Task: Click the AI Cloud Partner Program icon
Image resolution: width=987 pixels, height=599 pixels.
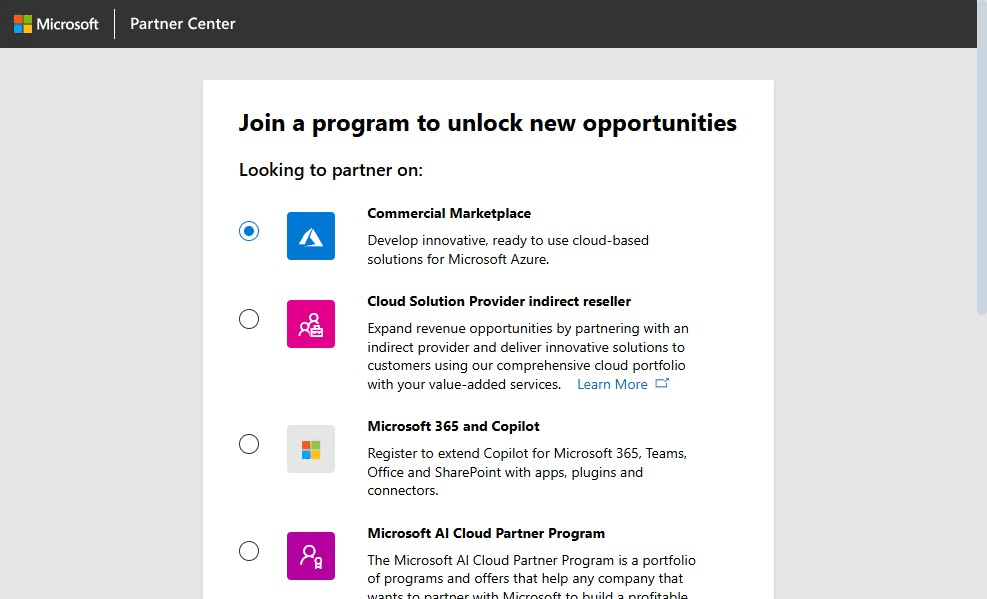Action: (311, 556)
